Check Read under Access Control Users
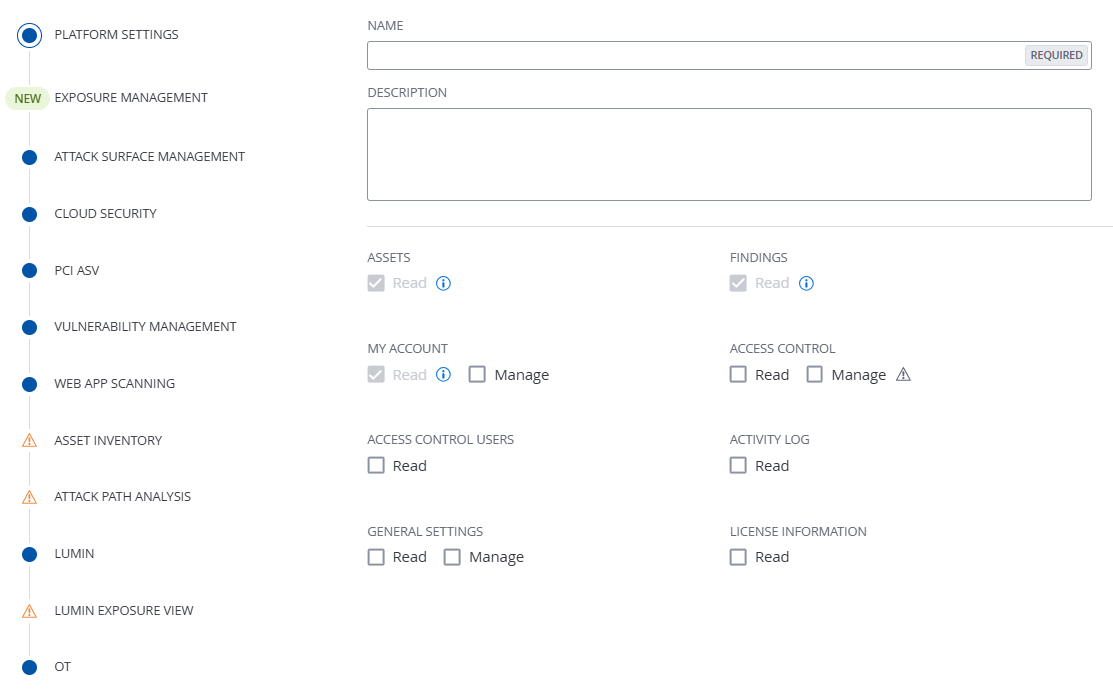This screenshot has height=699, width=1113. (x=376, y=466)
